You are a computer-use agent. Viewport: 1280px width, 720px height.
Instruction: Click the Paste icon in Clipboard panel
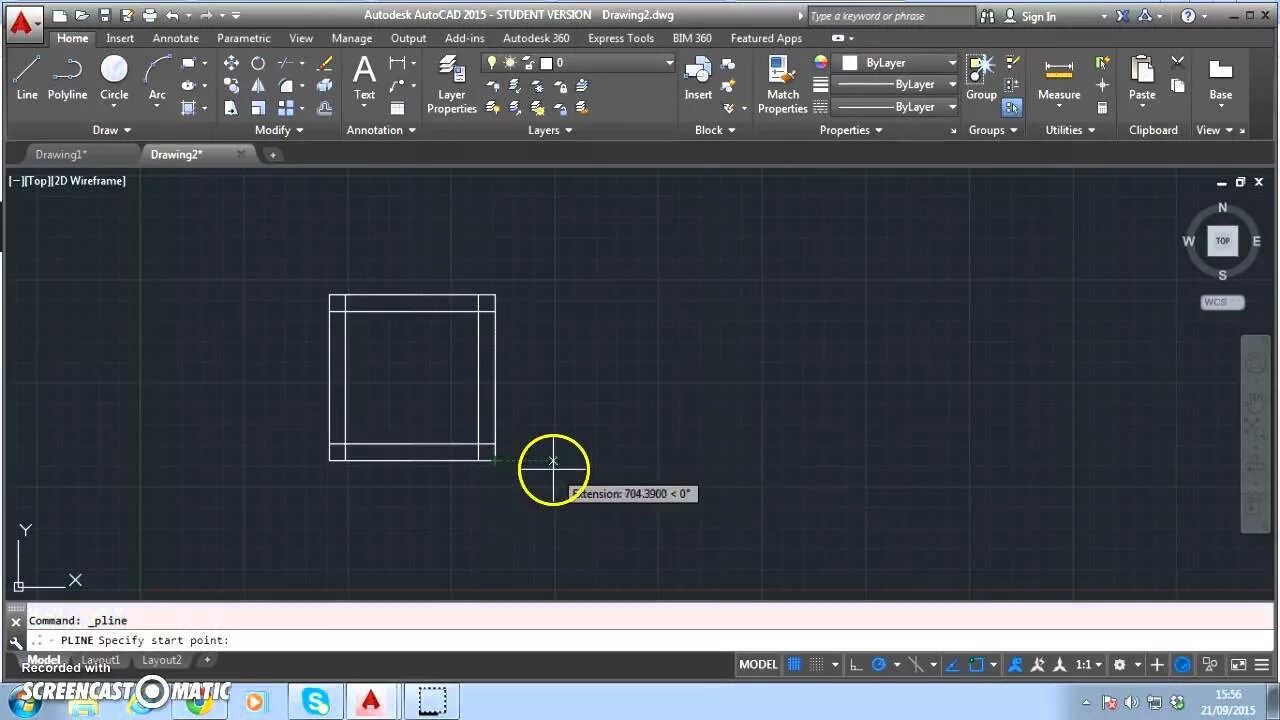(x=1142, y=78)
